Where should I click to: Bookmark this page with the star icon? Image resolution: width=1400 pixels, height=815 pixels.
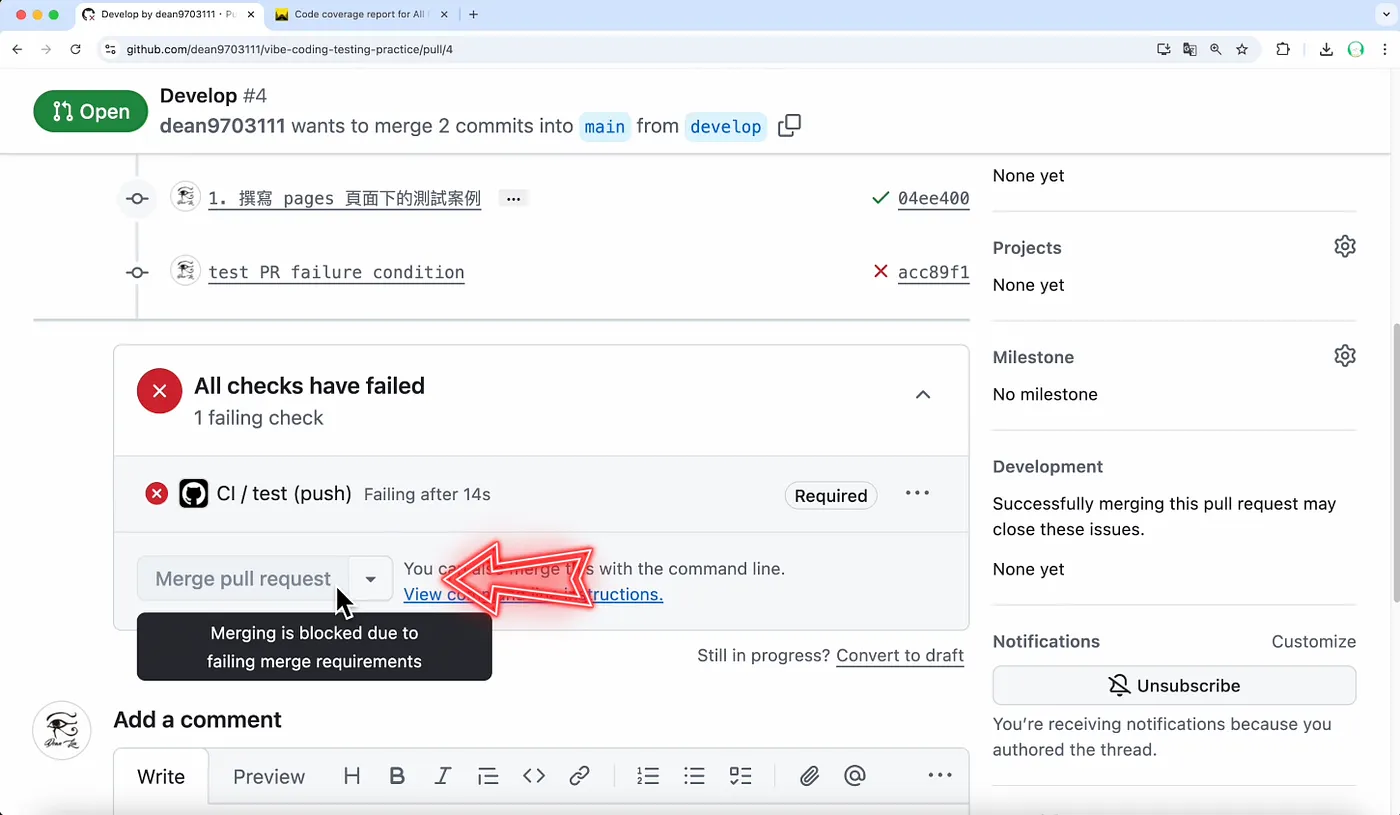pyautogui.click(x=1242, y=49)
